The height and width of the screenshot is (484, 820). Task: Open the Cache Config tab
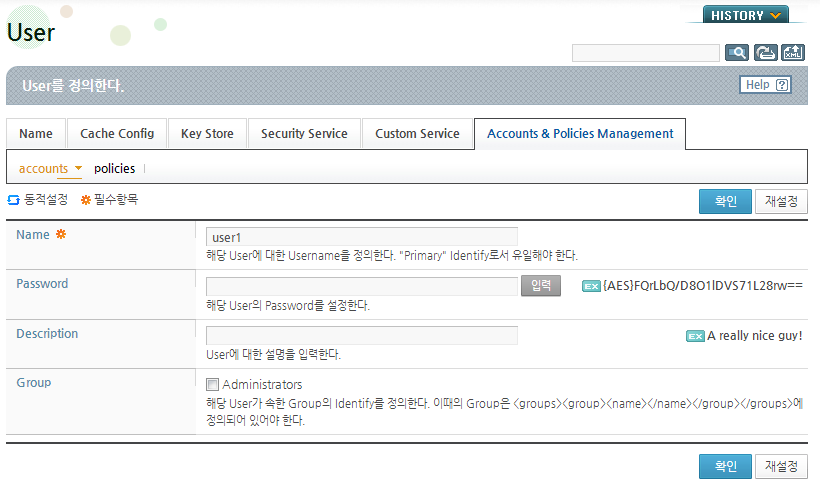pos(117,134)
